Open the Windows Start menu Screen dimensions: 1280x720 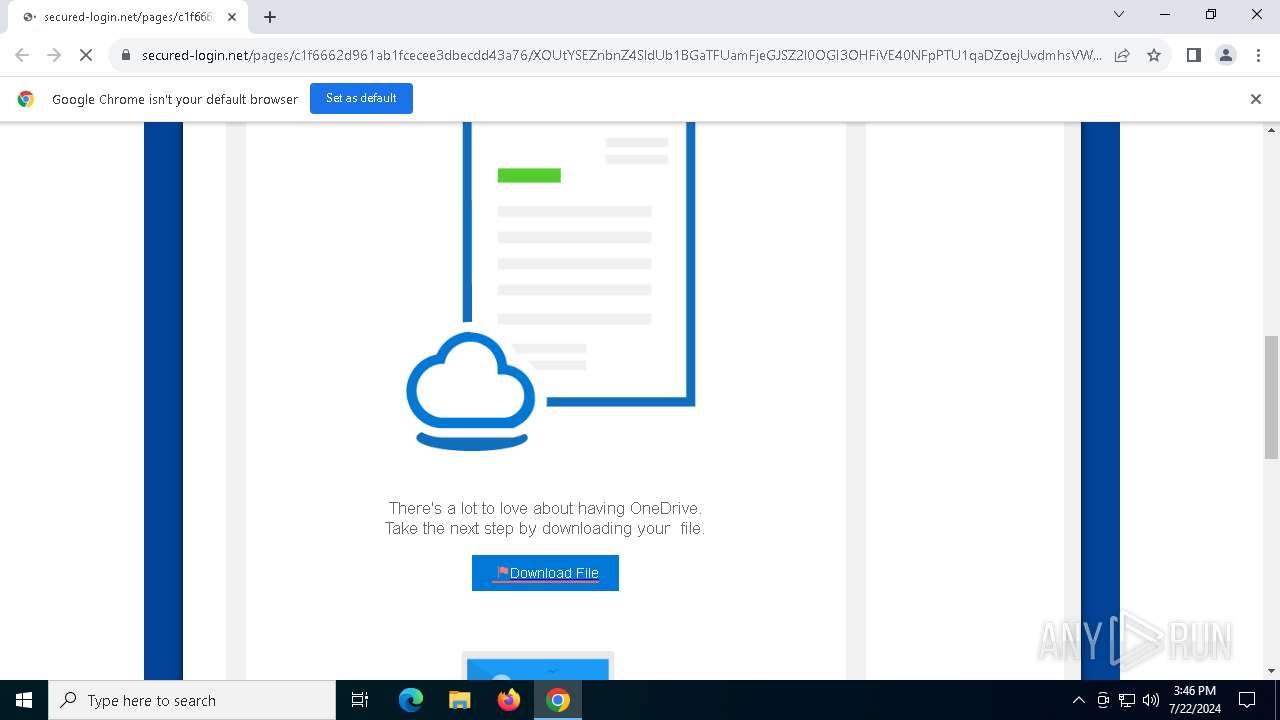(x=24, y=700)
